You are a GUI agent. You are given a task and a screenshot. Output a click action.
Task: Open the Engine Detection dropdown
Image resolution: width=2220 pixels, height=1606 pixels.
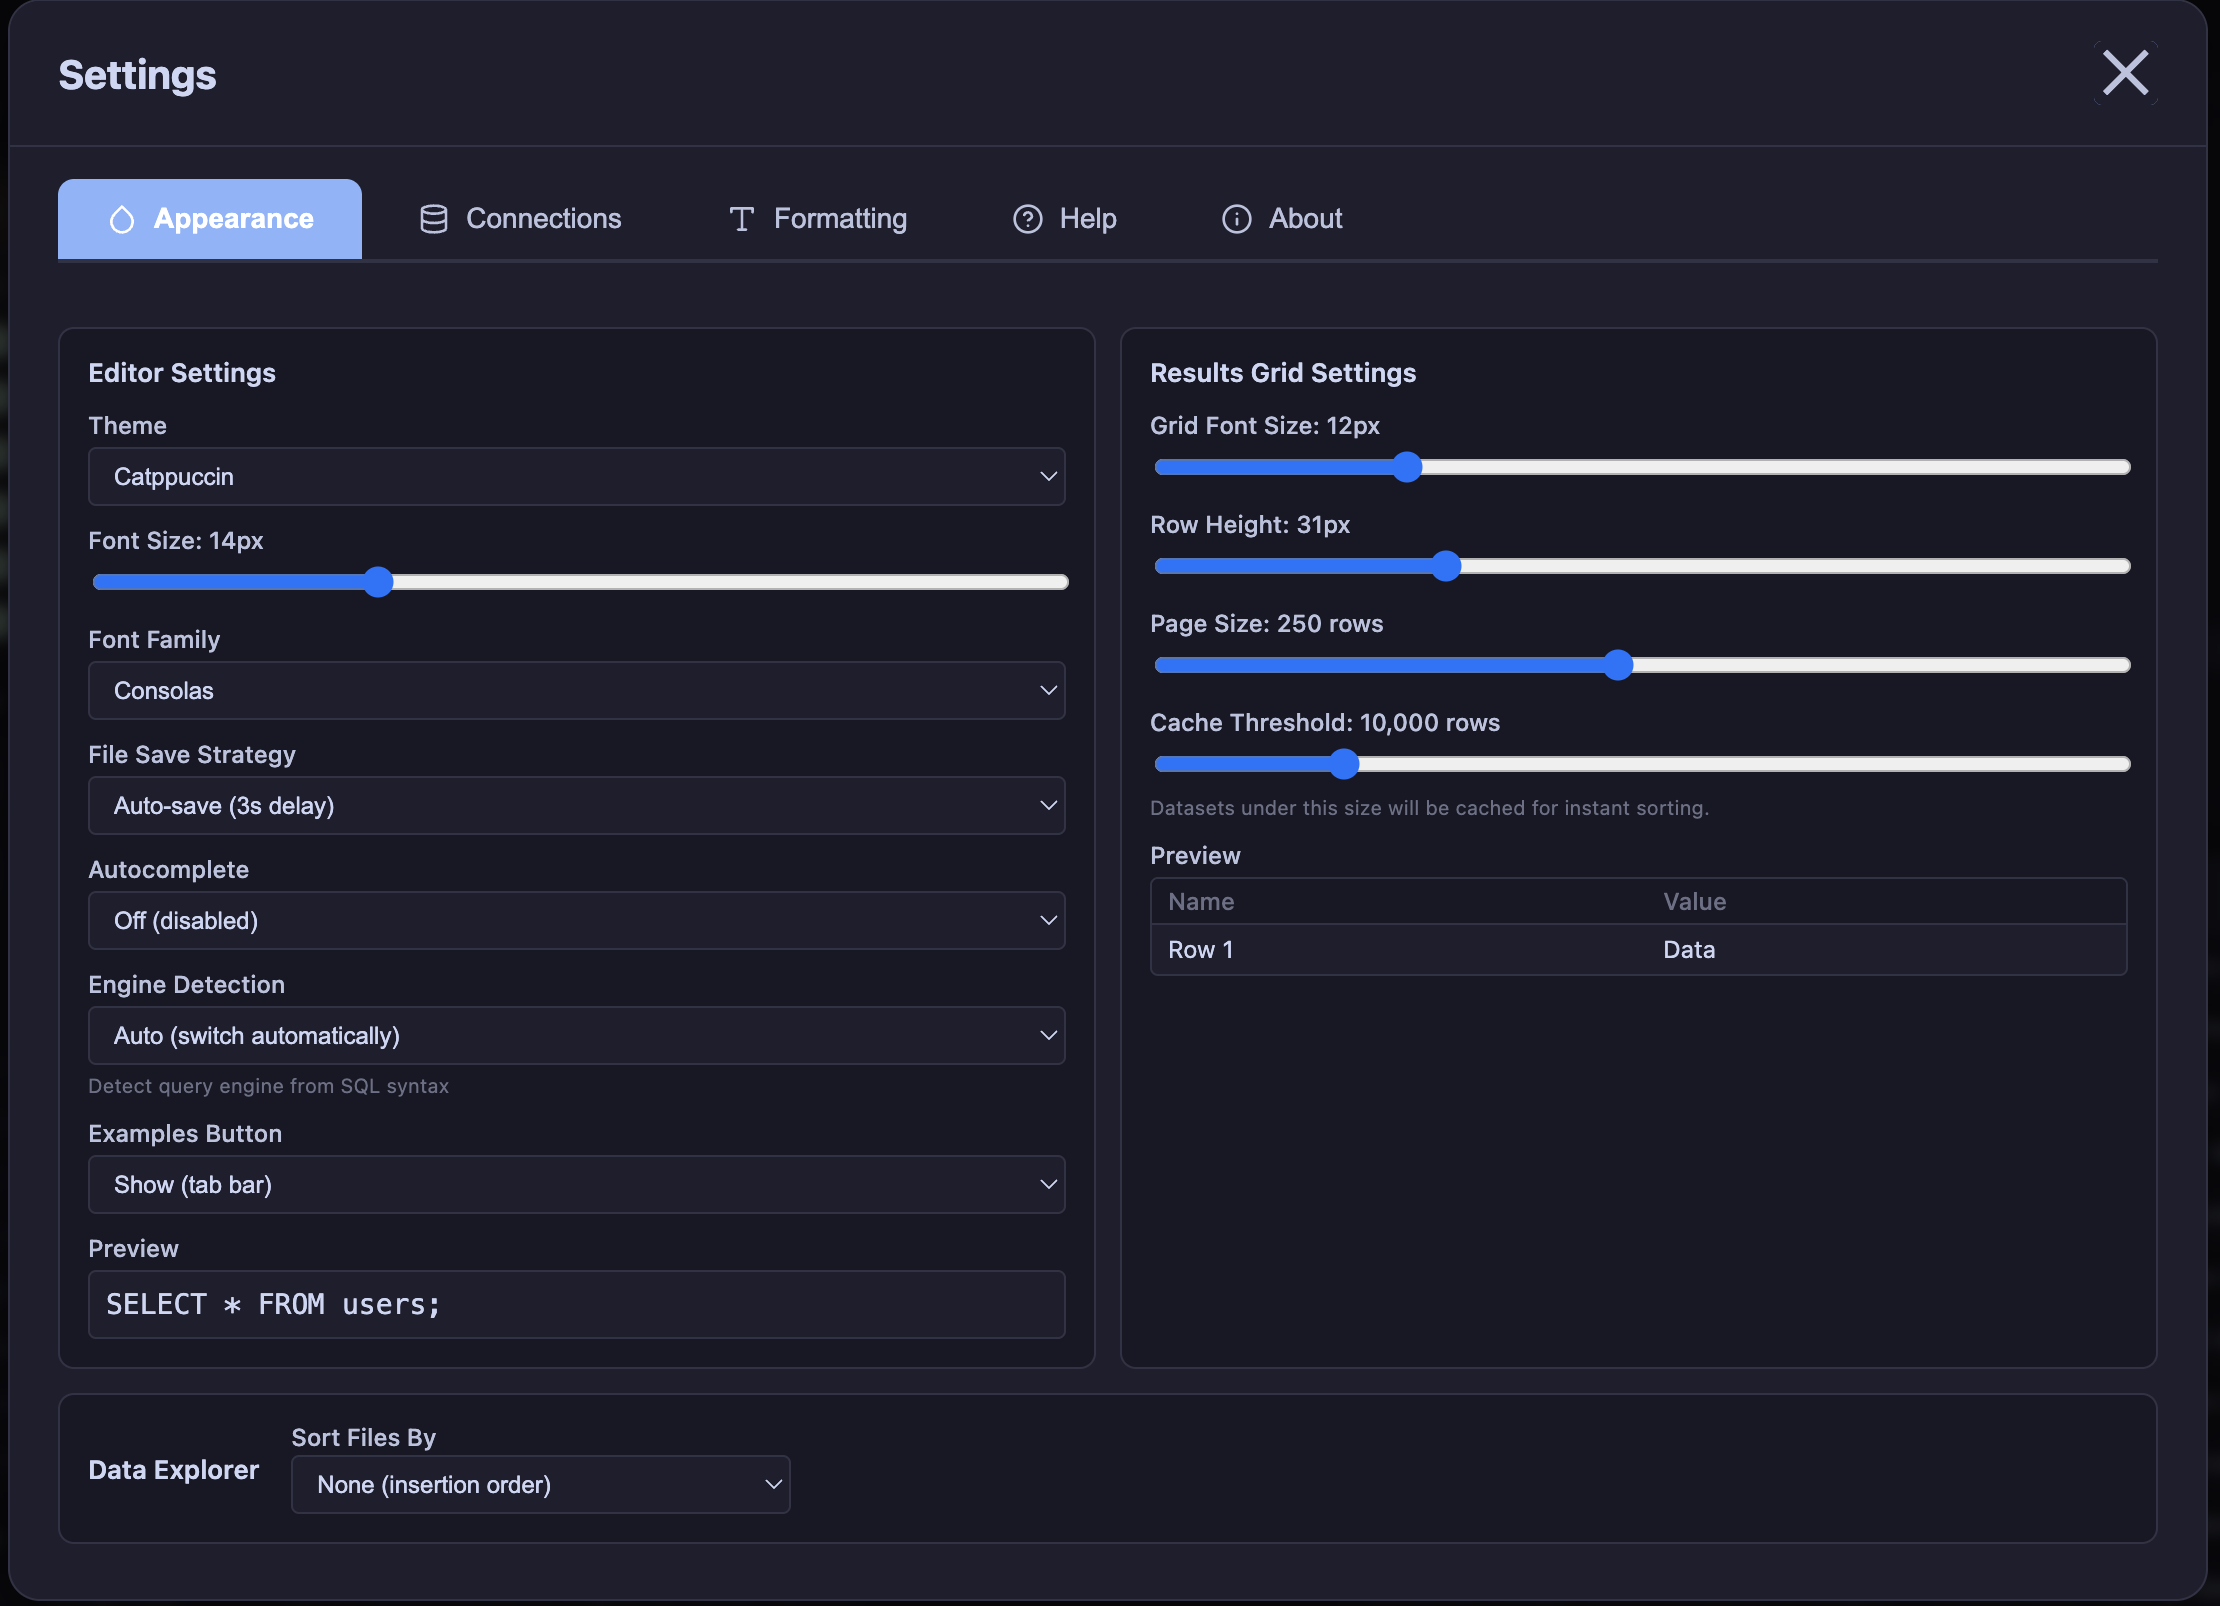(576, 1036)
